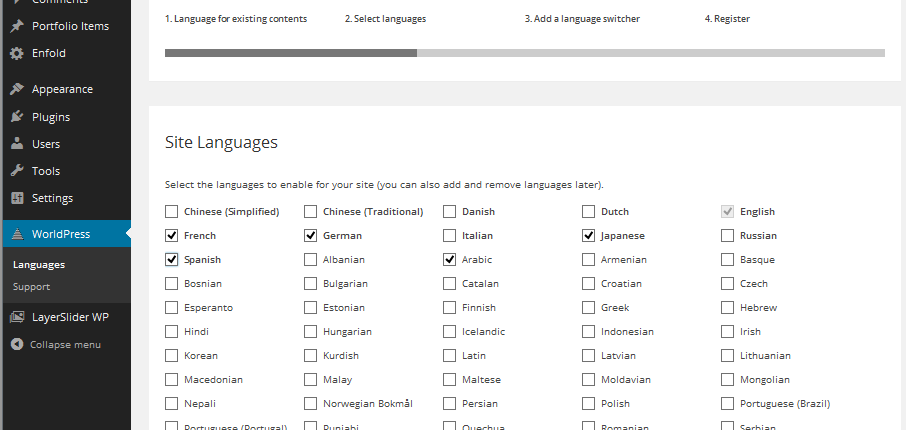
Task: Uncheck the Arabic language checkbox
Action: (x=449, y=260)
